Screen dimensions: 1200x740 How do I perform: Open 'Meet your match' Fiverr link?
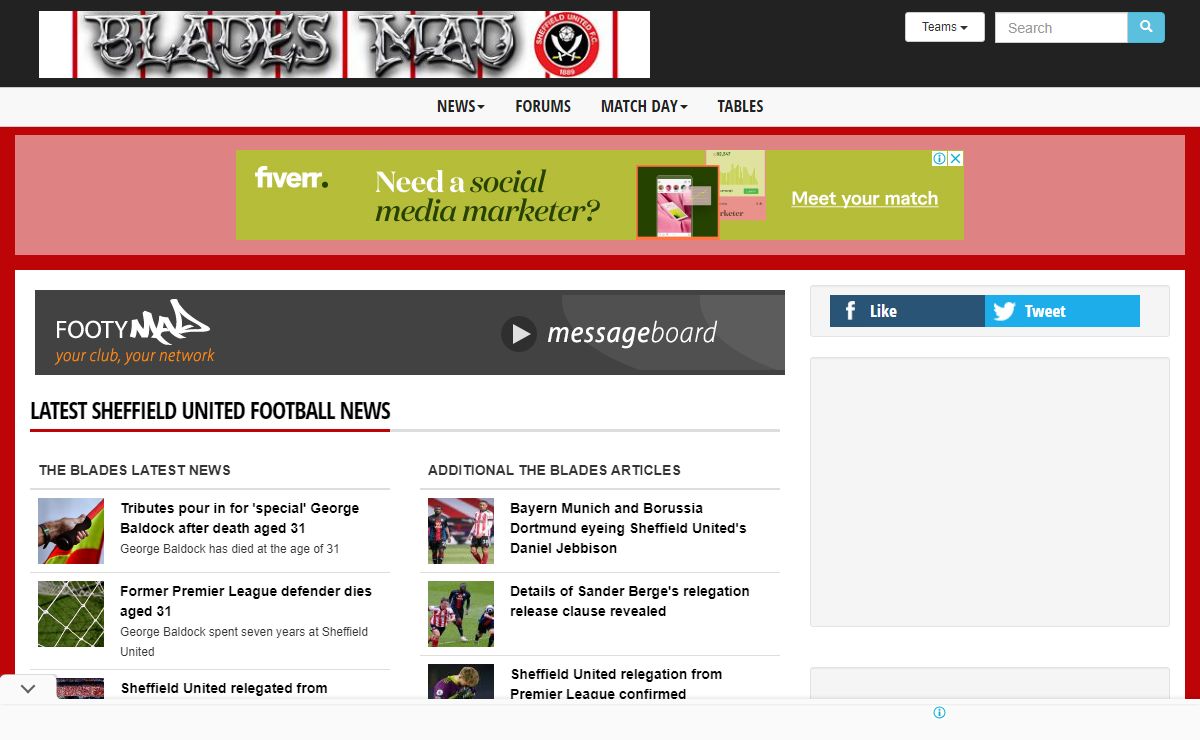[x=865, y=198]
